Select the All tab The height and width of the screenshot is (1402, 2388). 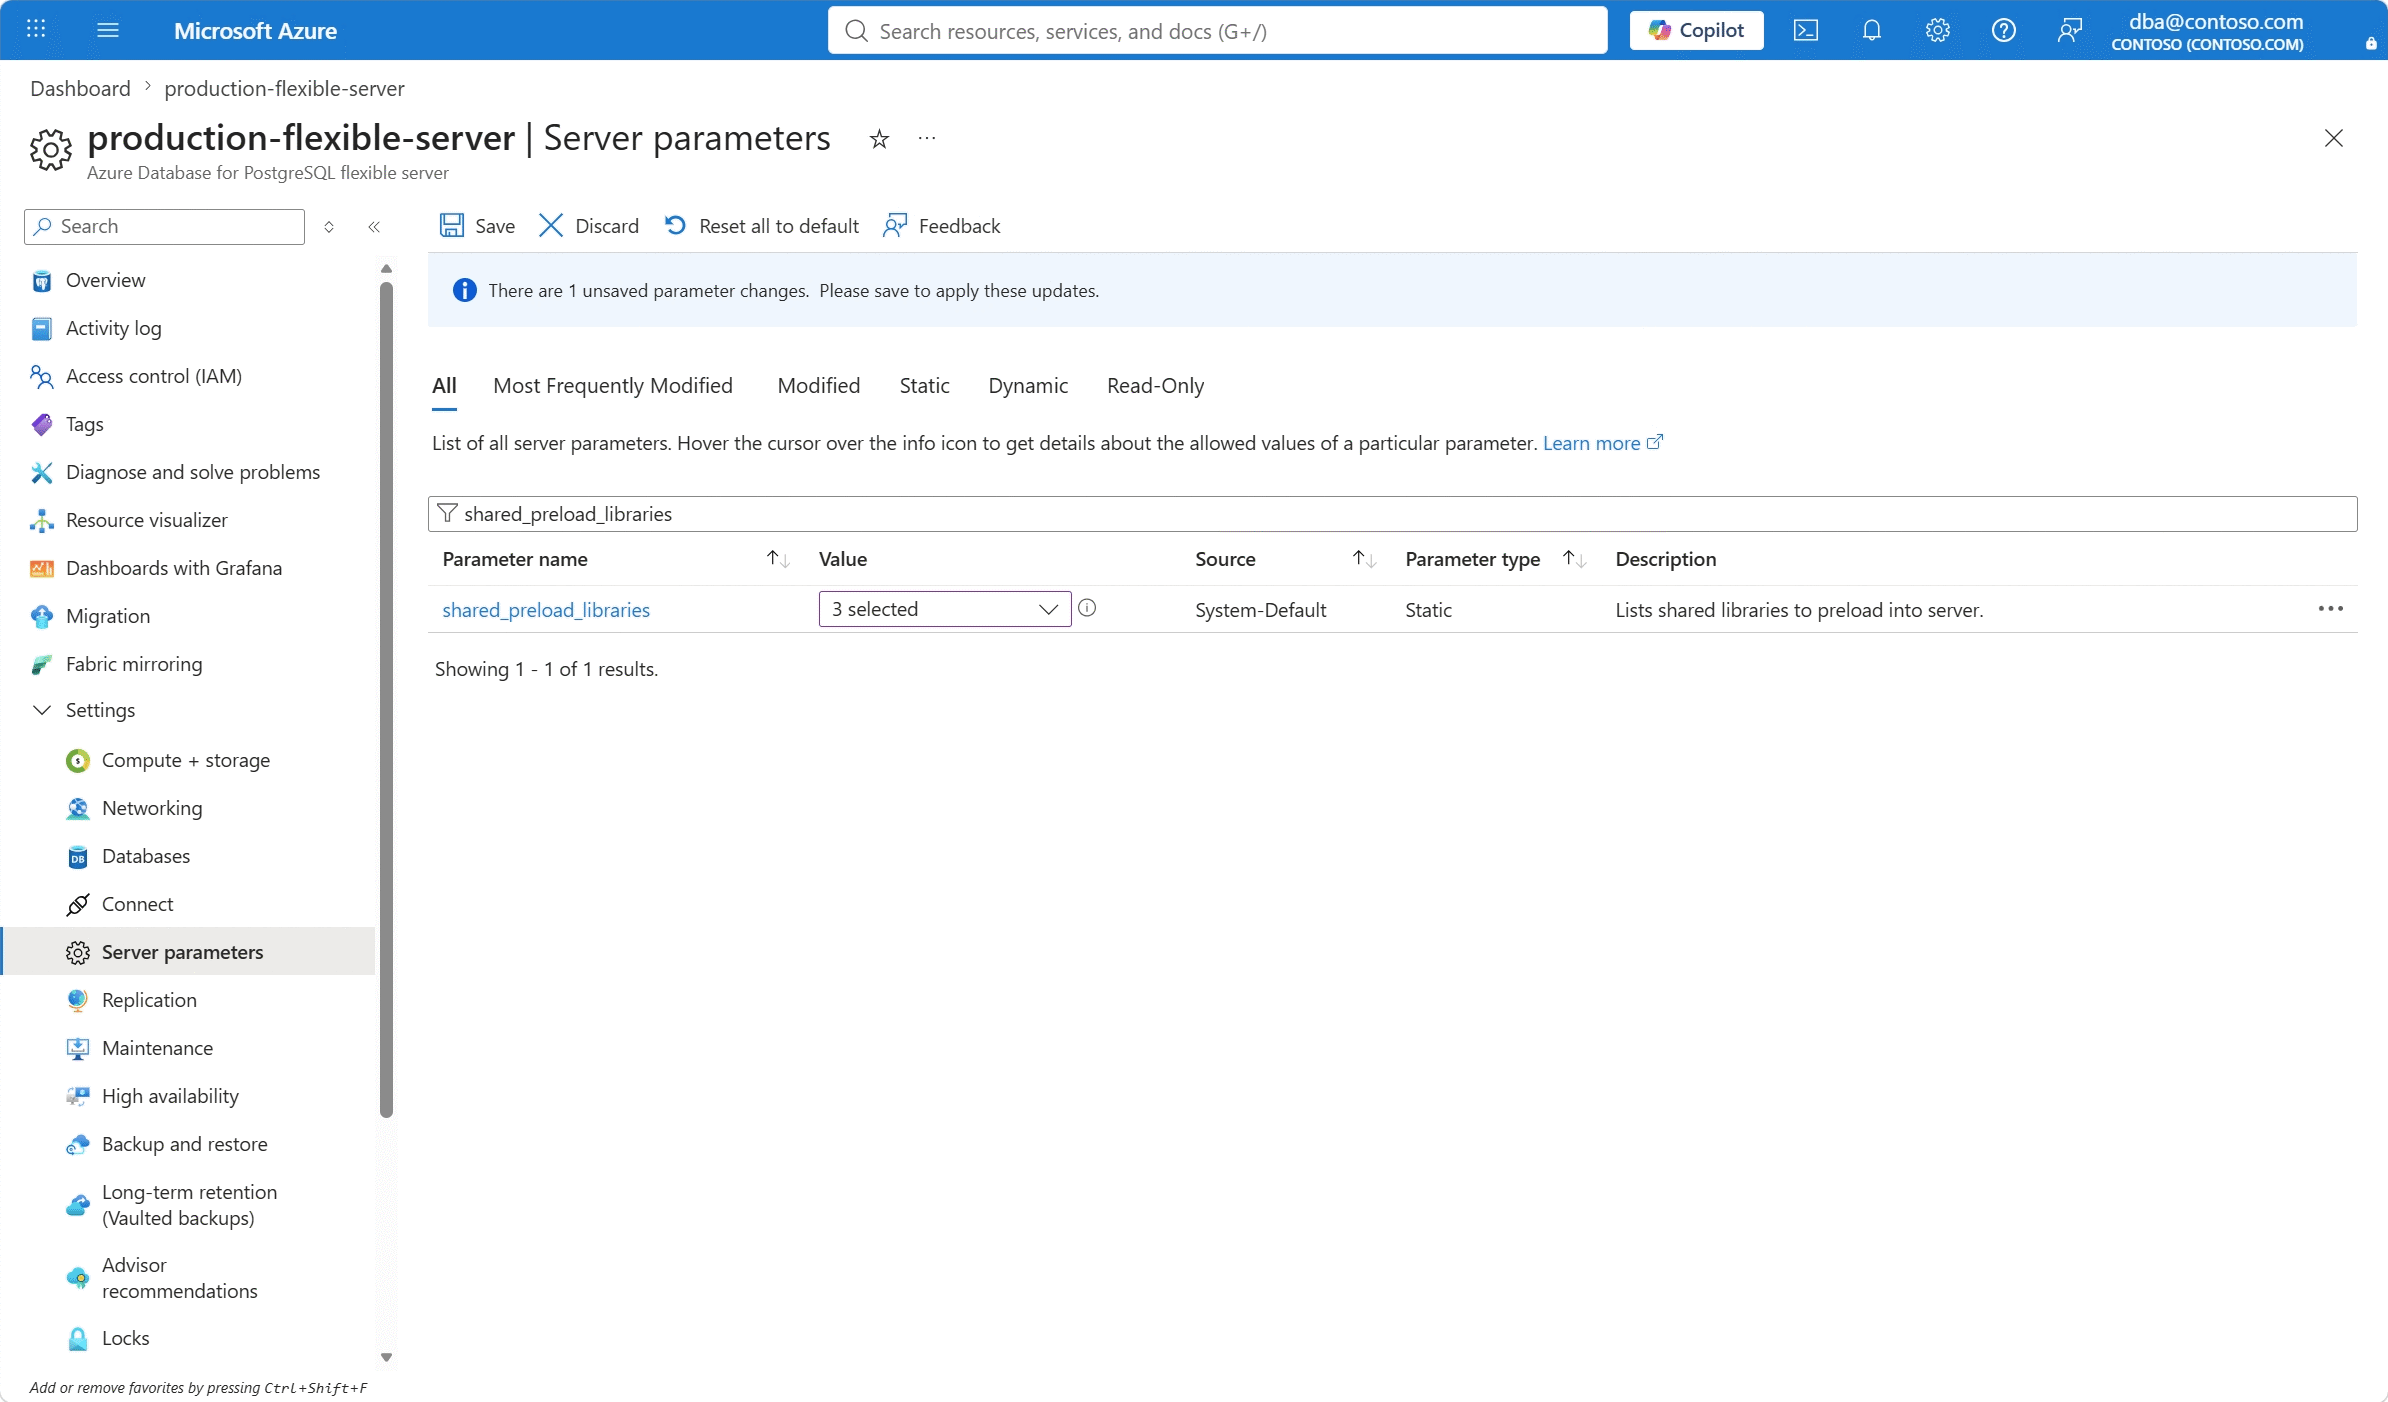click(444, 386)
